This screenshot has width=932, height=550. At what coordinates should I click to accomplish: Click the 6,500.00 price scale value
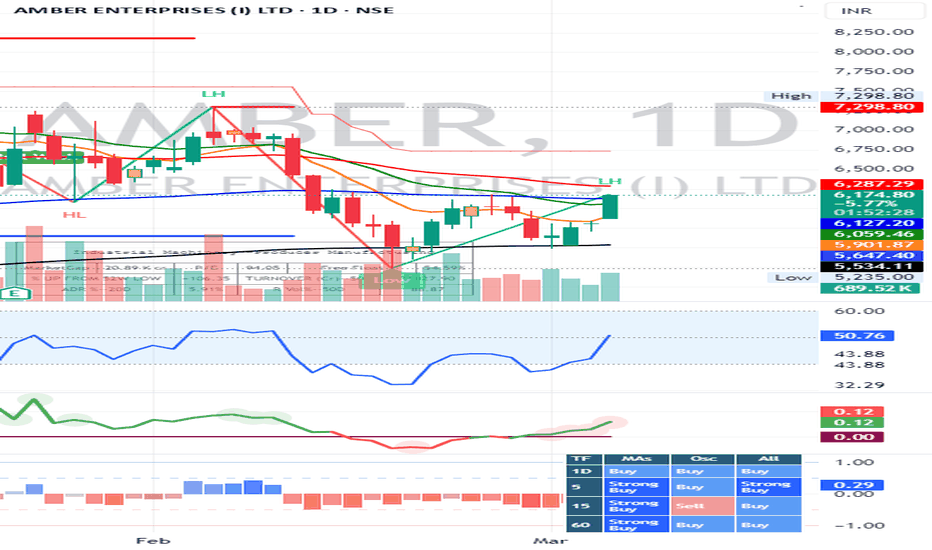(x=874, y=169)
